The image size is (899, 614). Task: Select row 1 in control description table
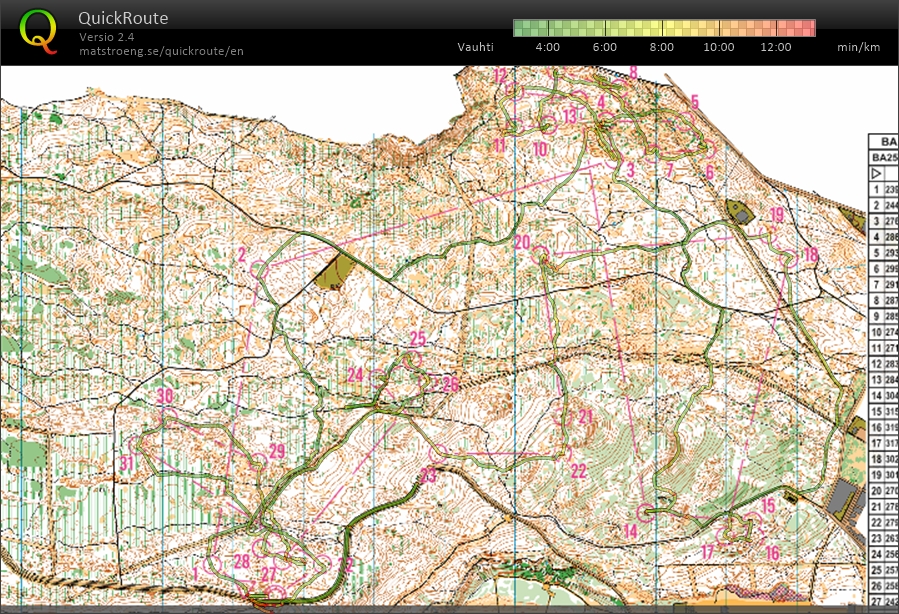tap(881, 189)
